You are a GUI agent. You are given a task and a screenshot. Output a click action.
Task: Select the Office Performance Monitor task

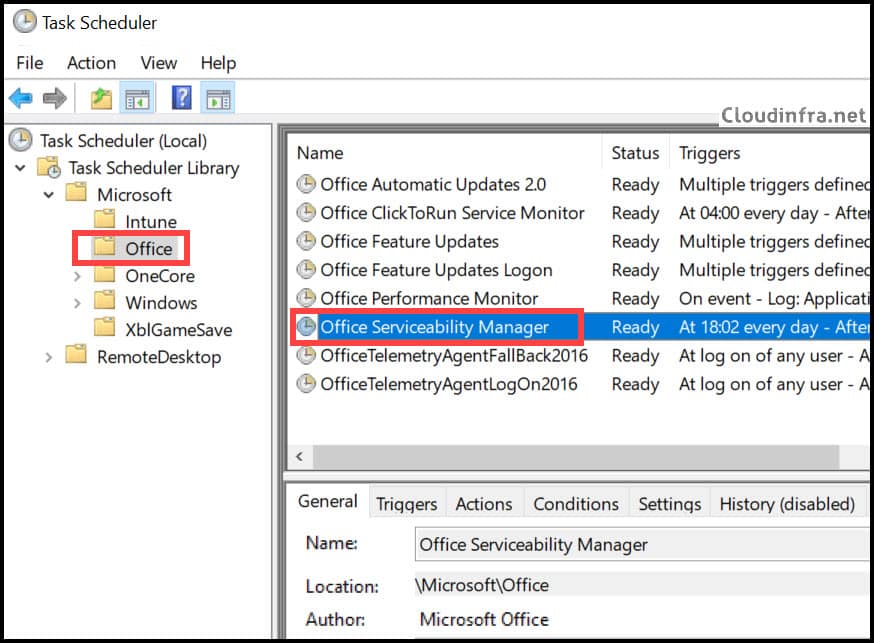pos(429,298)
